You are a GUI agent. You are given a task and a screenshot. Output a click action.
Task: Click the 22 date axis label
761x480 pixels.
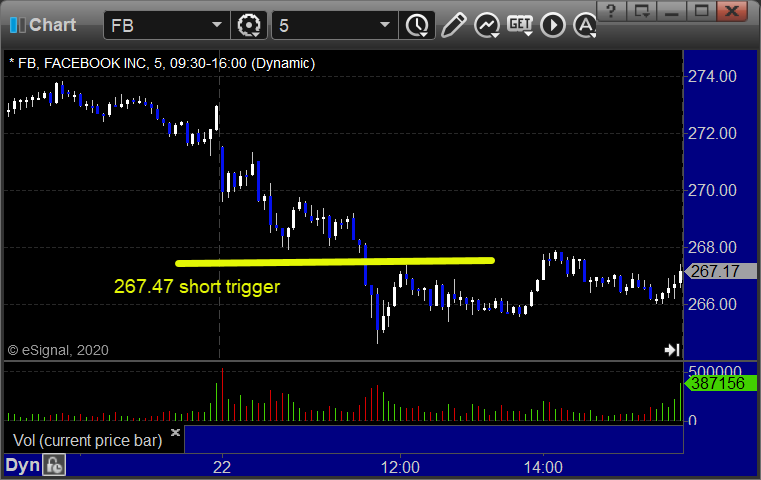pos(222,467)
